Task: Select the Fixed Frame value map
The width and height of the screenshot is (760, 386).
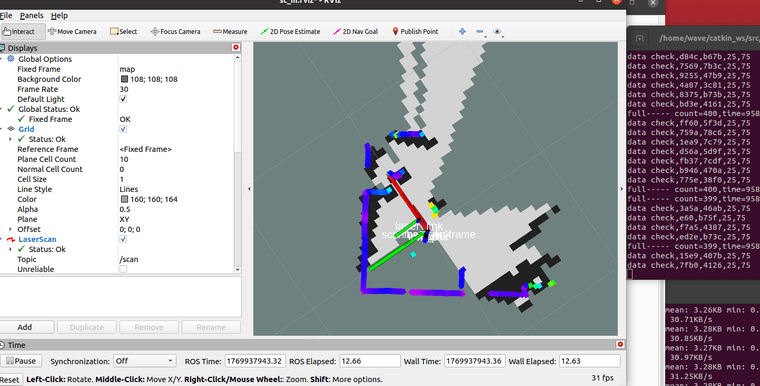Action: tap(127, 69)
